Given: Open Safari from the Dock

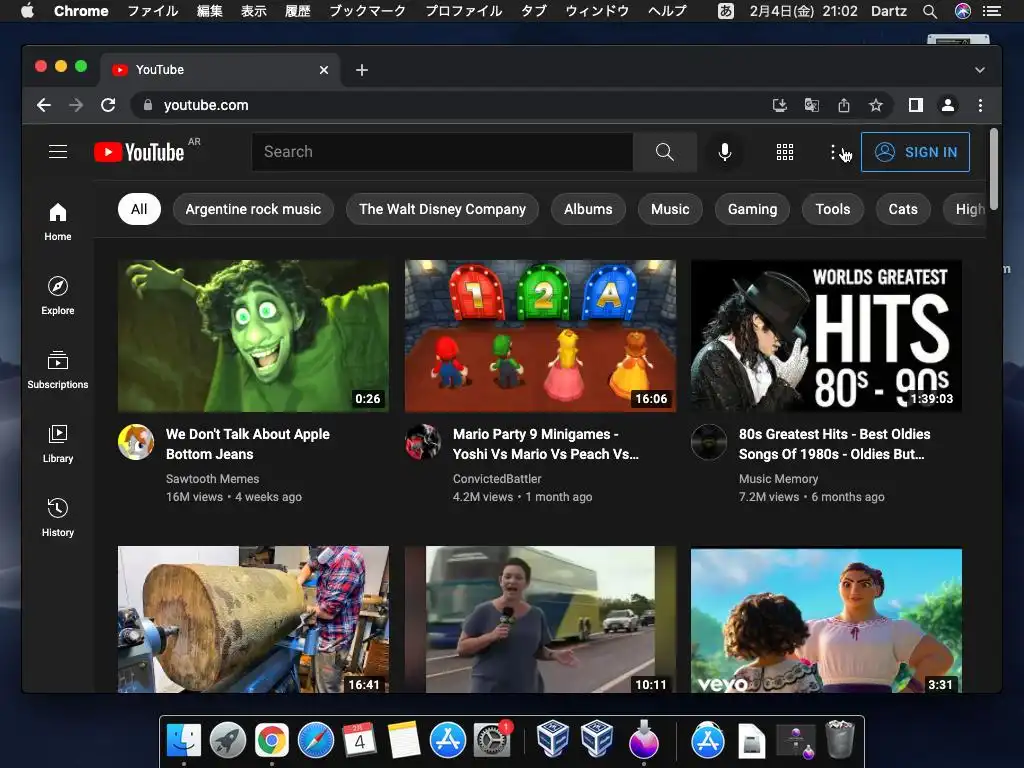Looking at the screenshot, I should (316, 741).
